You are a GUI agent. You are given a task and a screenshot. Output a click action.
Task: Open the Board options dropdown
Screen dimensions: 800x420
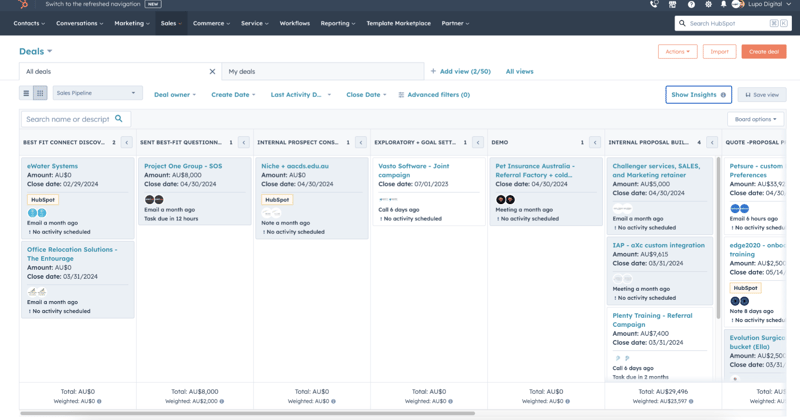coord(756,119)
